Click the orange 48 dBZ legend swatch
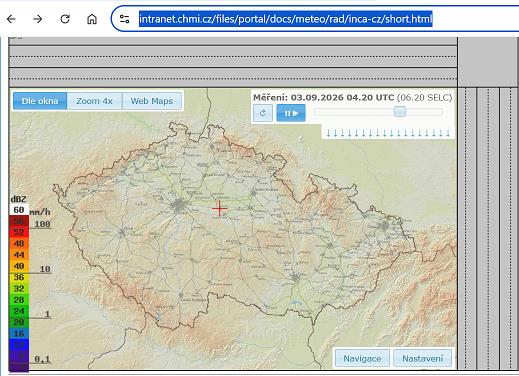519x376 pixels. coord(19,243)
